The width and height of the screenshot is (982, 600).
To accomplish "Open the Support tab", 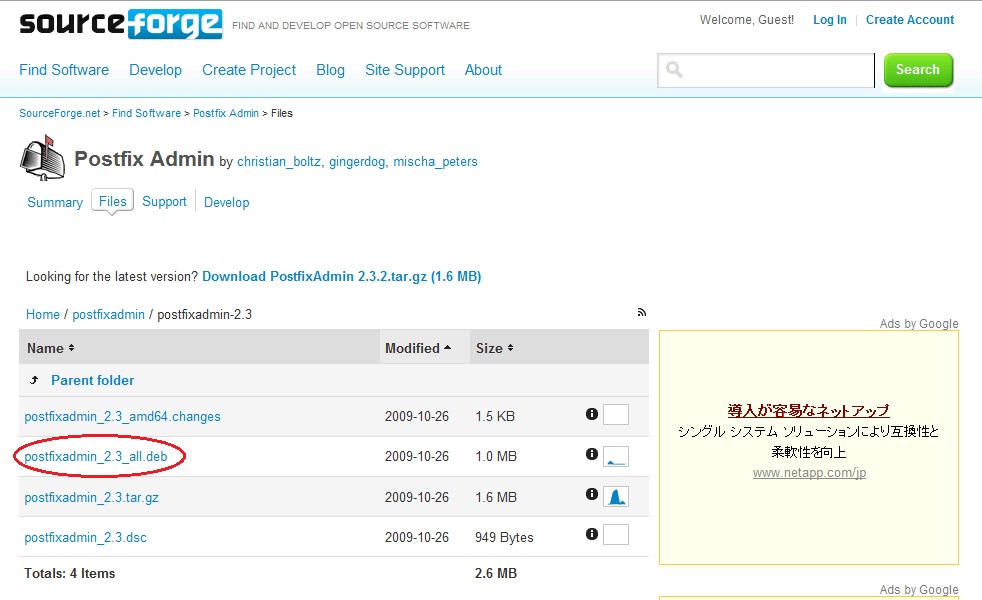I will tap(164, 201).
